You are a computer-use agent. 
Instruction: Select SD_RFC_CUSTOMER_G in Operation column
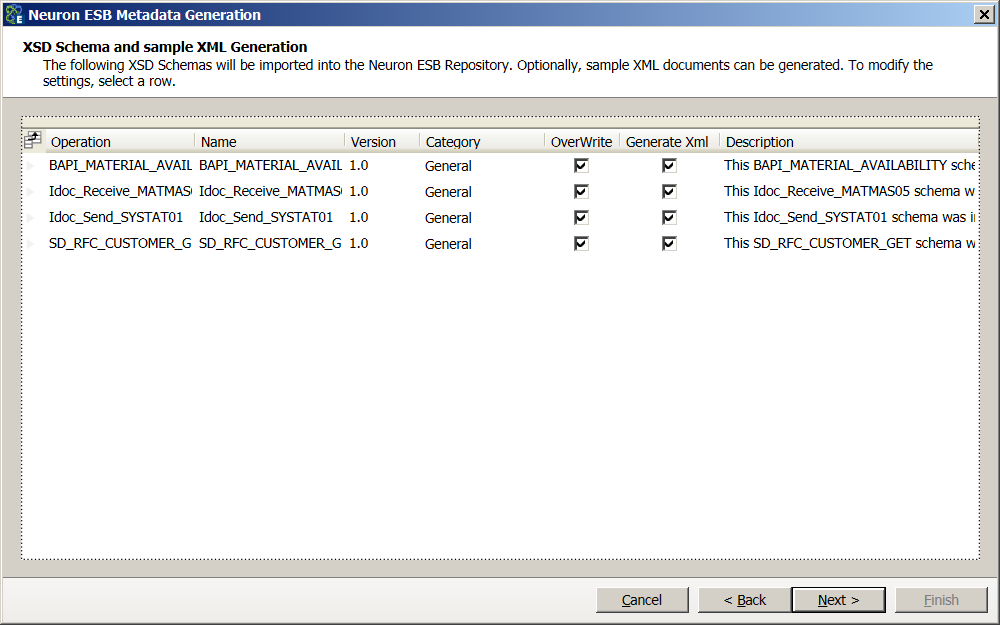pos(120,244)
